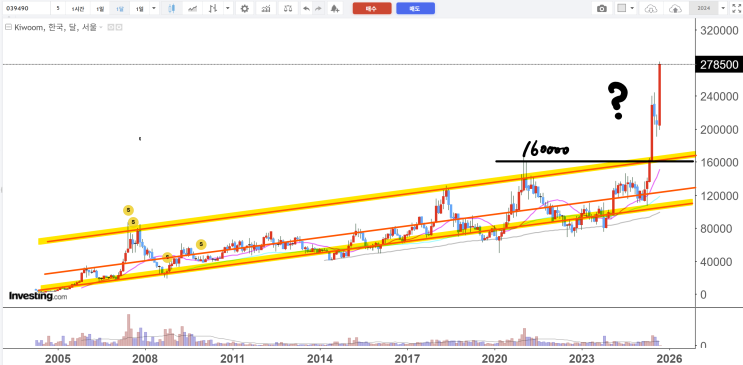
Task: Undo the last chart action
Action: coord(306,9)
